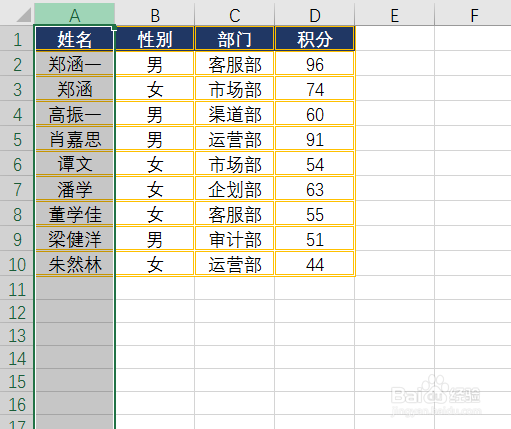
Task: Select row 5 header
Action: tap(17, 139)
